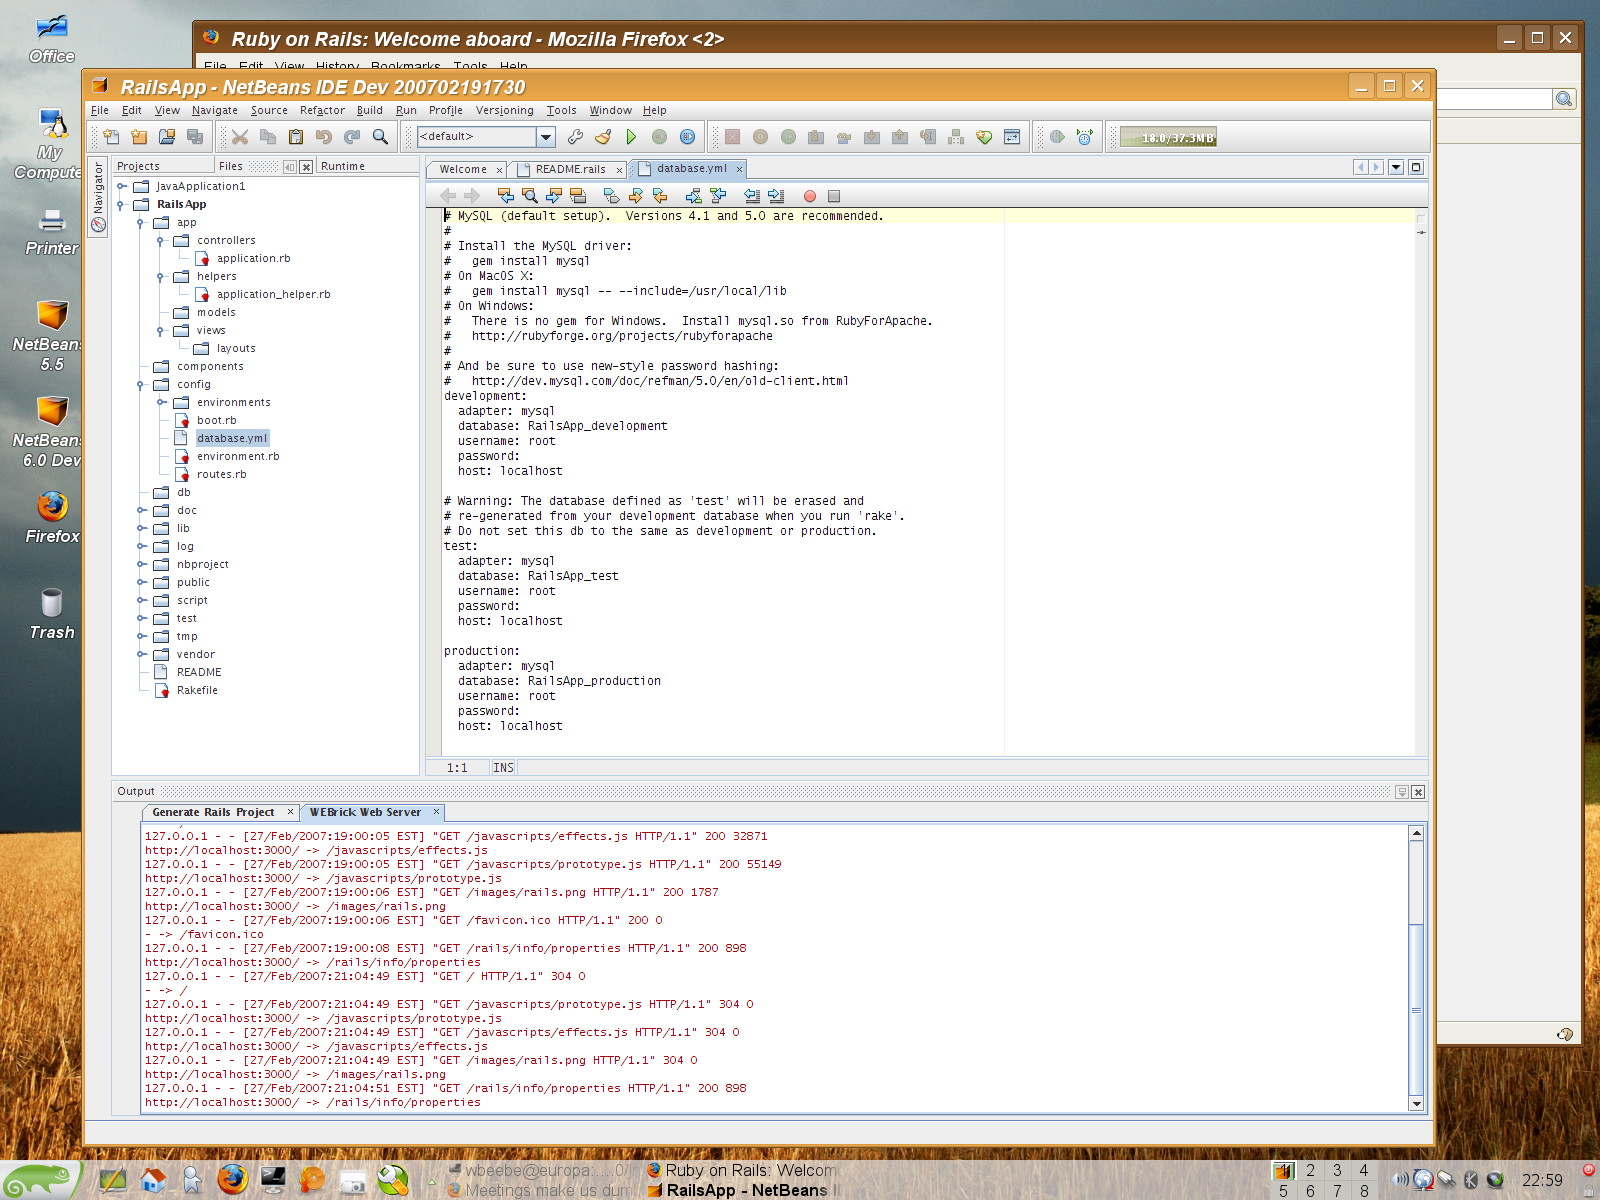Screen dimensions: 1600x1200
Task: Switch to the Files panel tab
Action: click(231, 166)
